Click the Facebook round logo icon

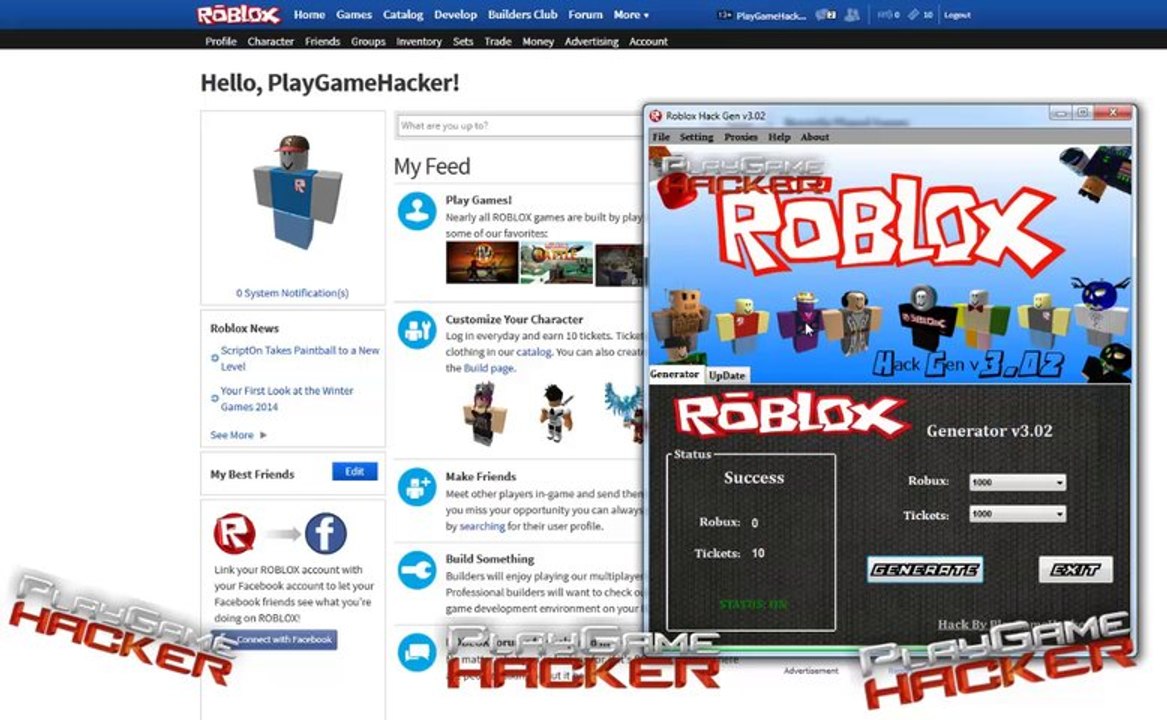326,533
